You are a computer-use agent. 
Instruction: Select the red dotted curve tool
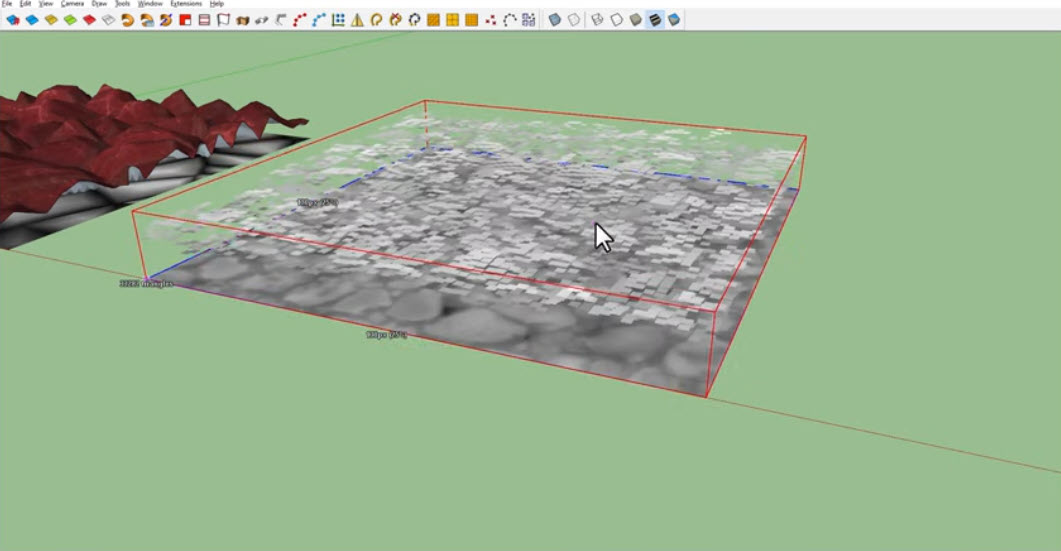299,19
